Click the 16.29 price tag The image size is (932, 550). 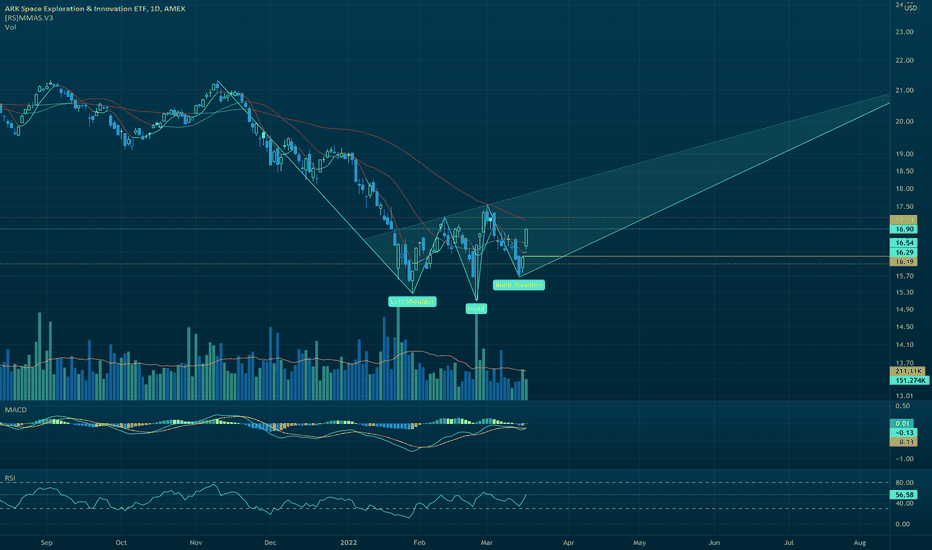903,253
